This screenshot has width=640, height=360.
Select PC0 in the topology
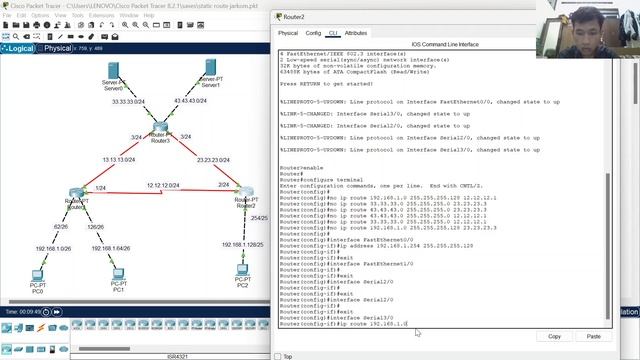coord(38,276)
